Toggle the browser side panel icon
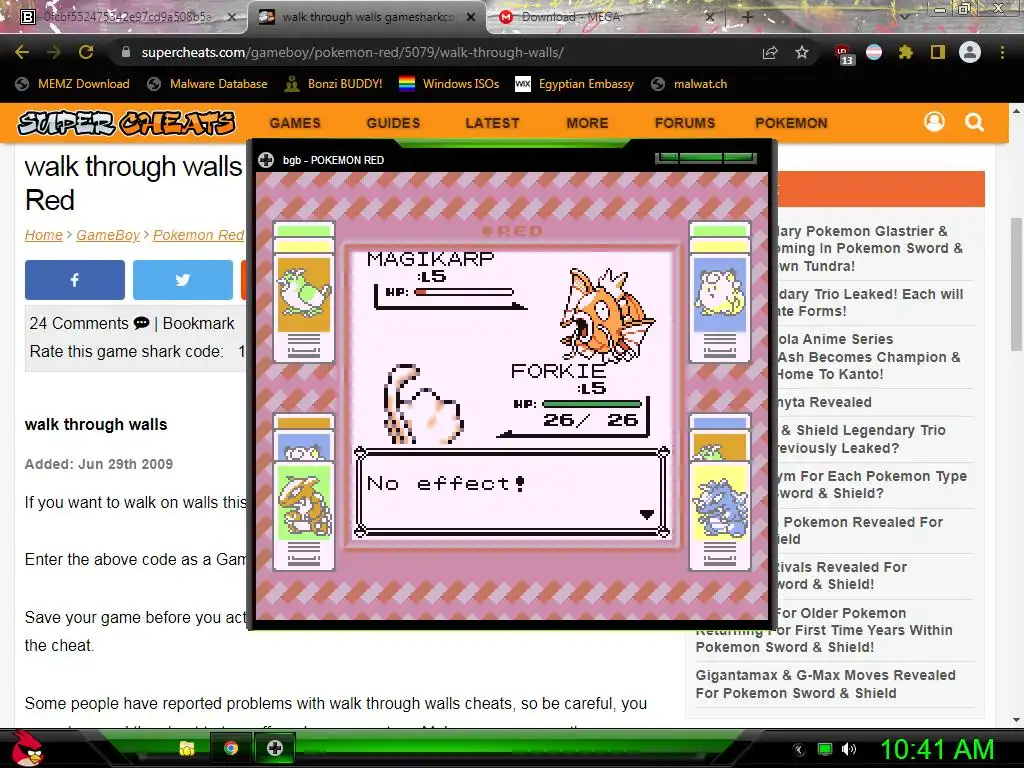 click(x=938, y=52)
